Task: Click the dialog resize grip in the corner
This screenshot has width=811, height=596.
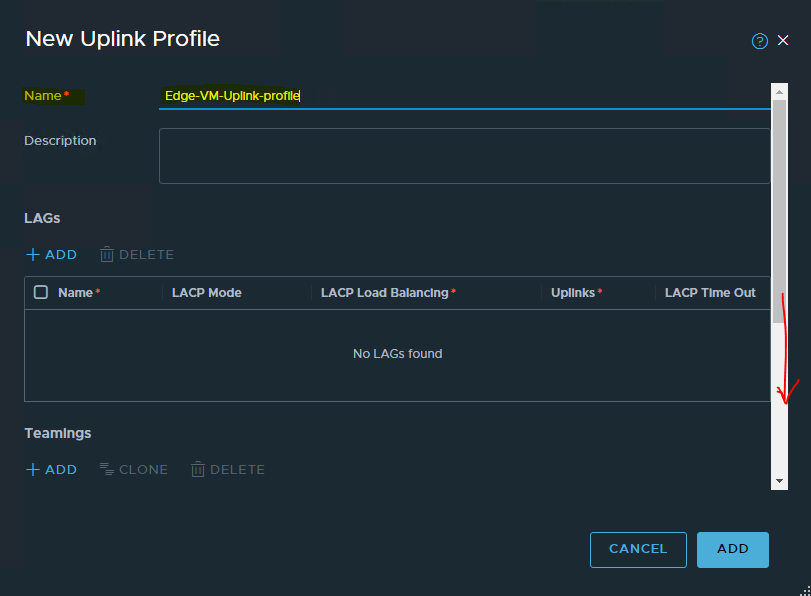Action: (x=805, y=590)
